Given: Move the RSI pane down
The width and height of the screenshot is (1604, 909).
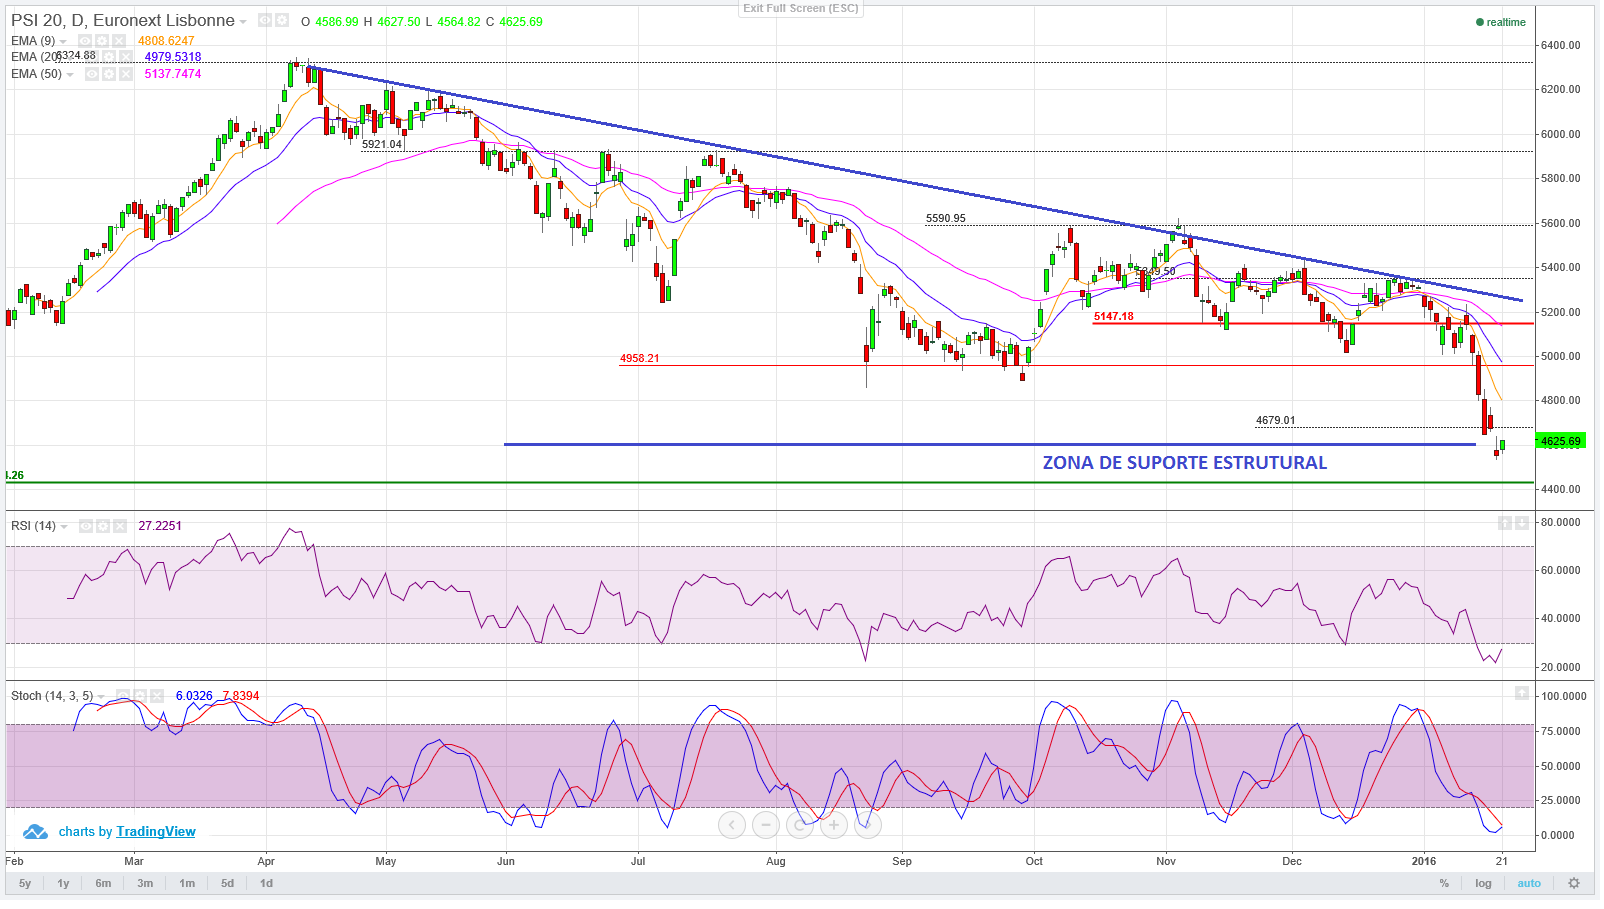Looking at the screenshot, I should [x=1522, y=523].
